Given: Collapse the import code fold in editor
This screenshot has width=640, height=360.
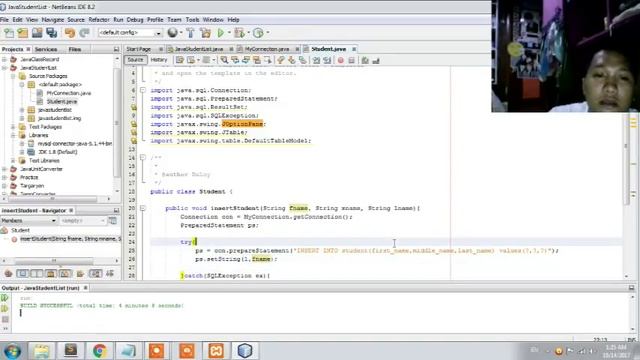Looking at the screenshot, I should coord(142,90).
